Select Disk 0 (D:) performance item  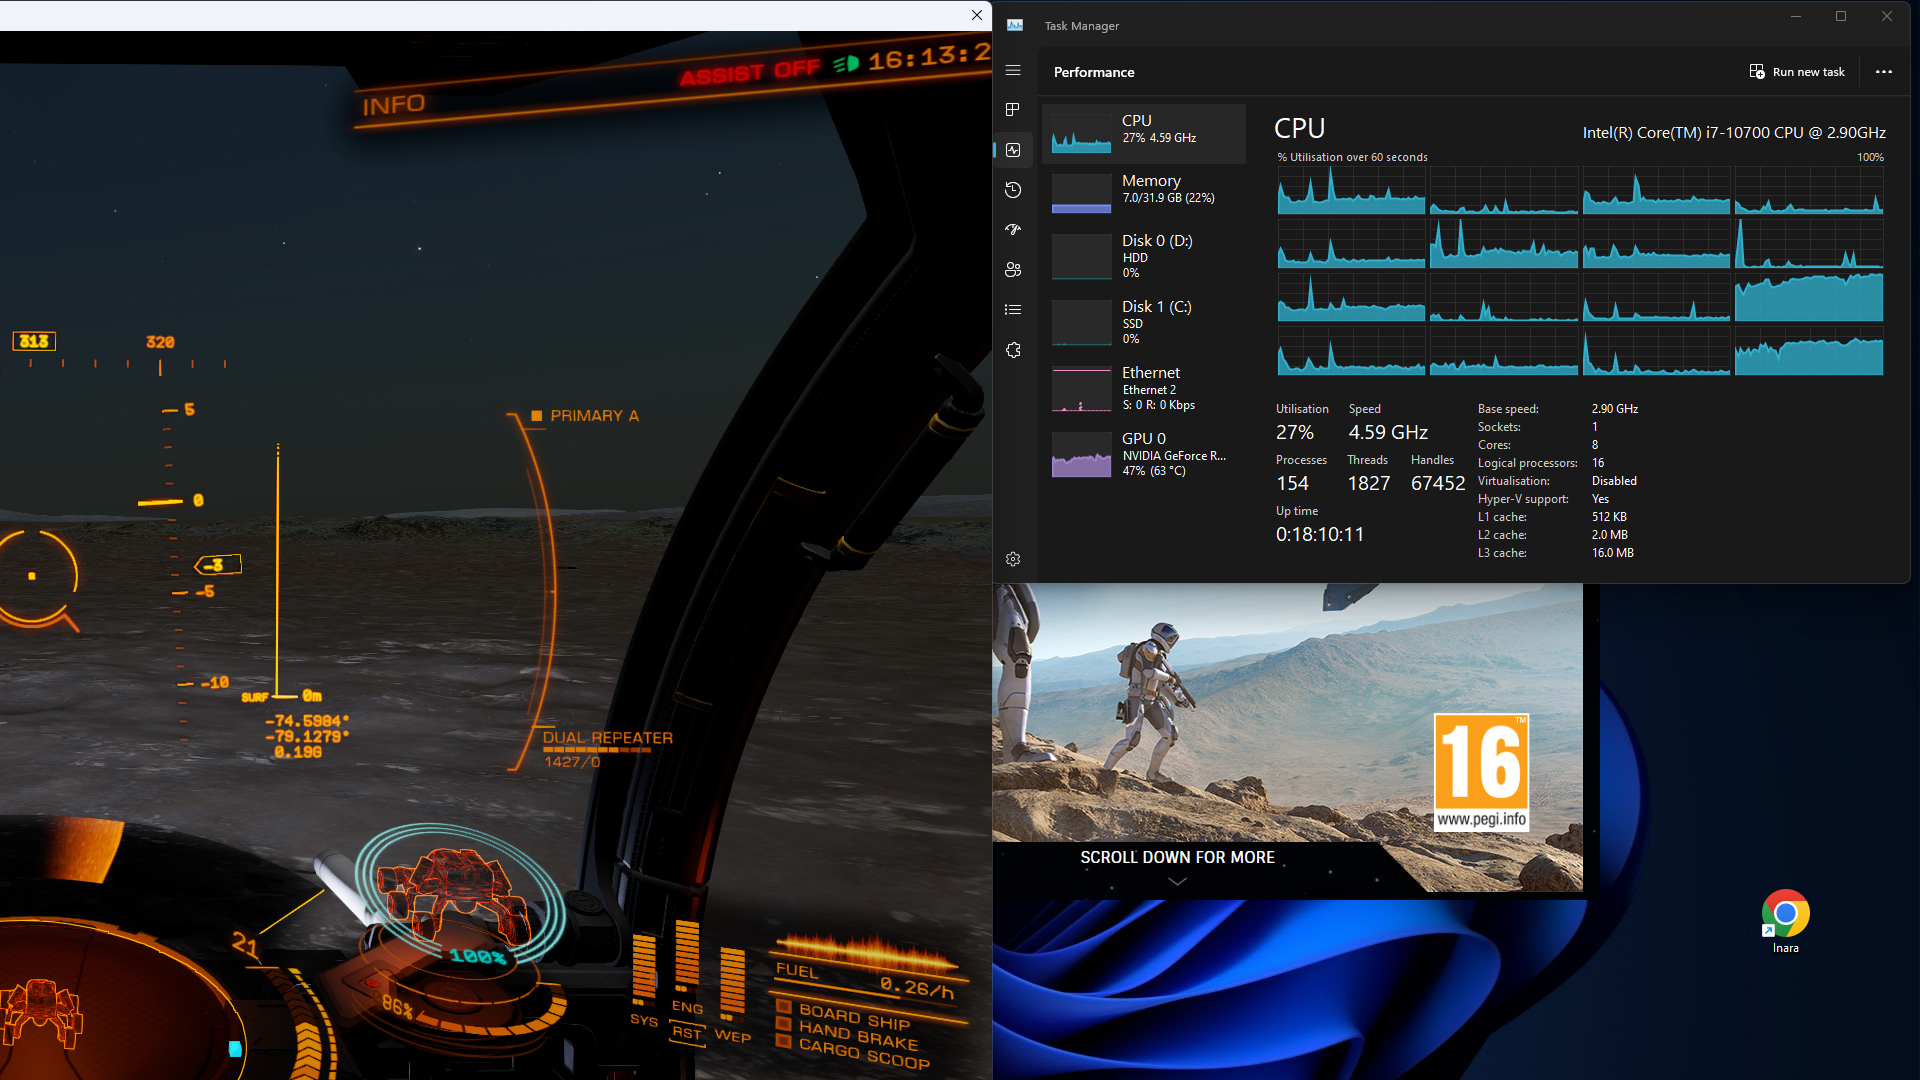[1144, 257]
